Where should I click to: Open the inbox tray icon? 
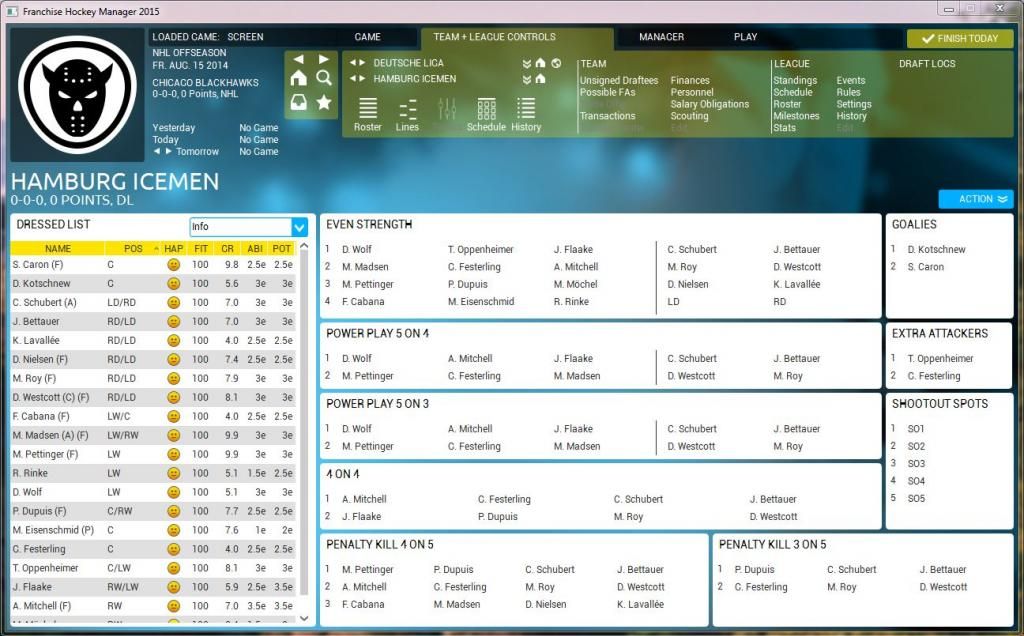click(298, 103)
